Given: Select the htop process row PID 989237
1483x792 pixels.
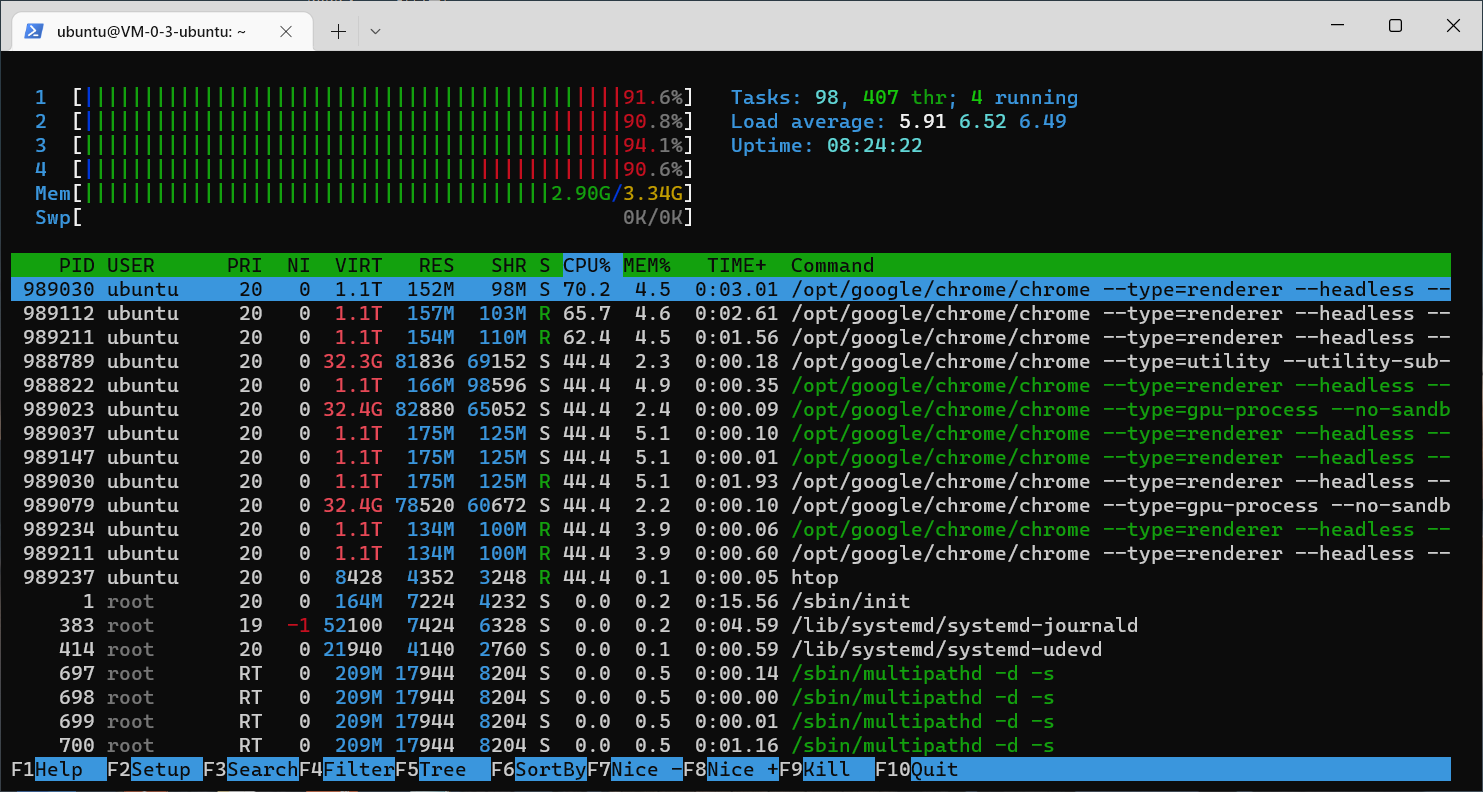Looking at the screenshot, I should pos(731,577).
